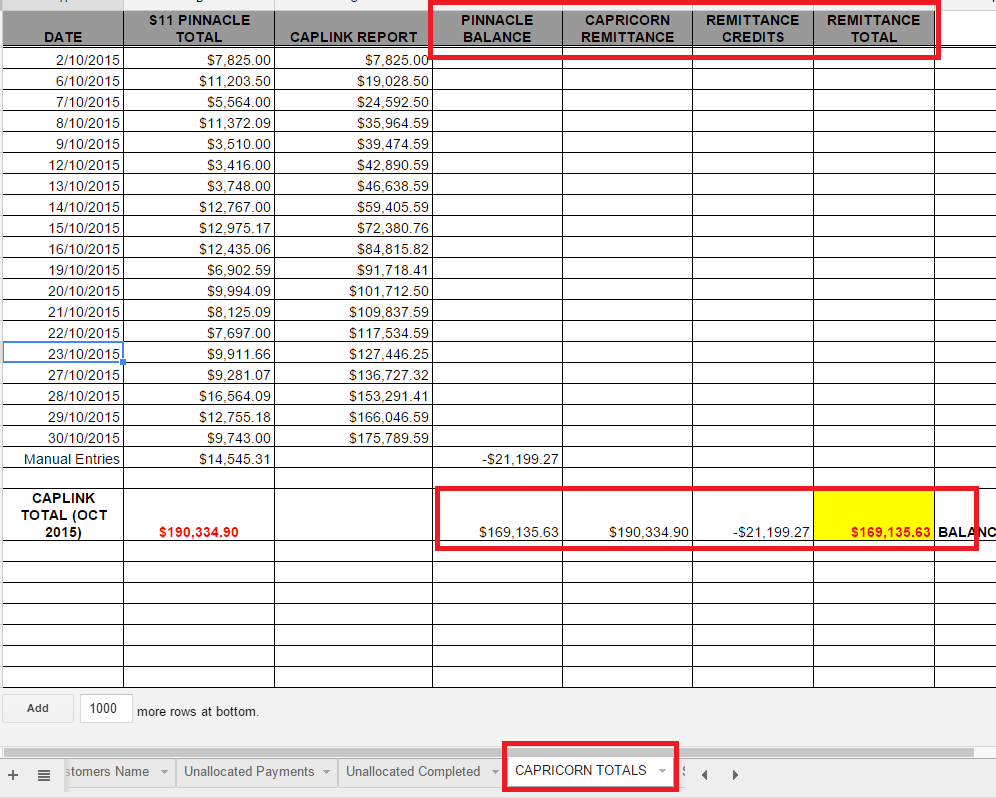This screenshot has height=798, width=996.
Task: Click the Add rows button
Action: pos(38,708)
